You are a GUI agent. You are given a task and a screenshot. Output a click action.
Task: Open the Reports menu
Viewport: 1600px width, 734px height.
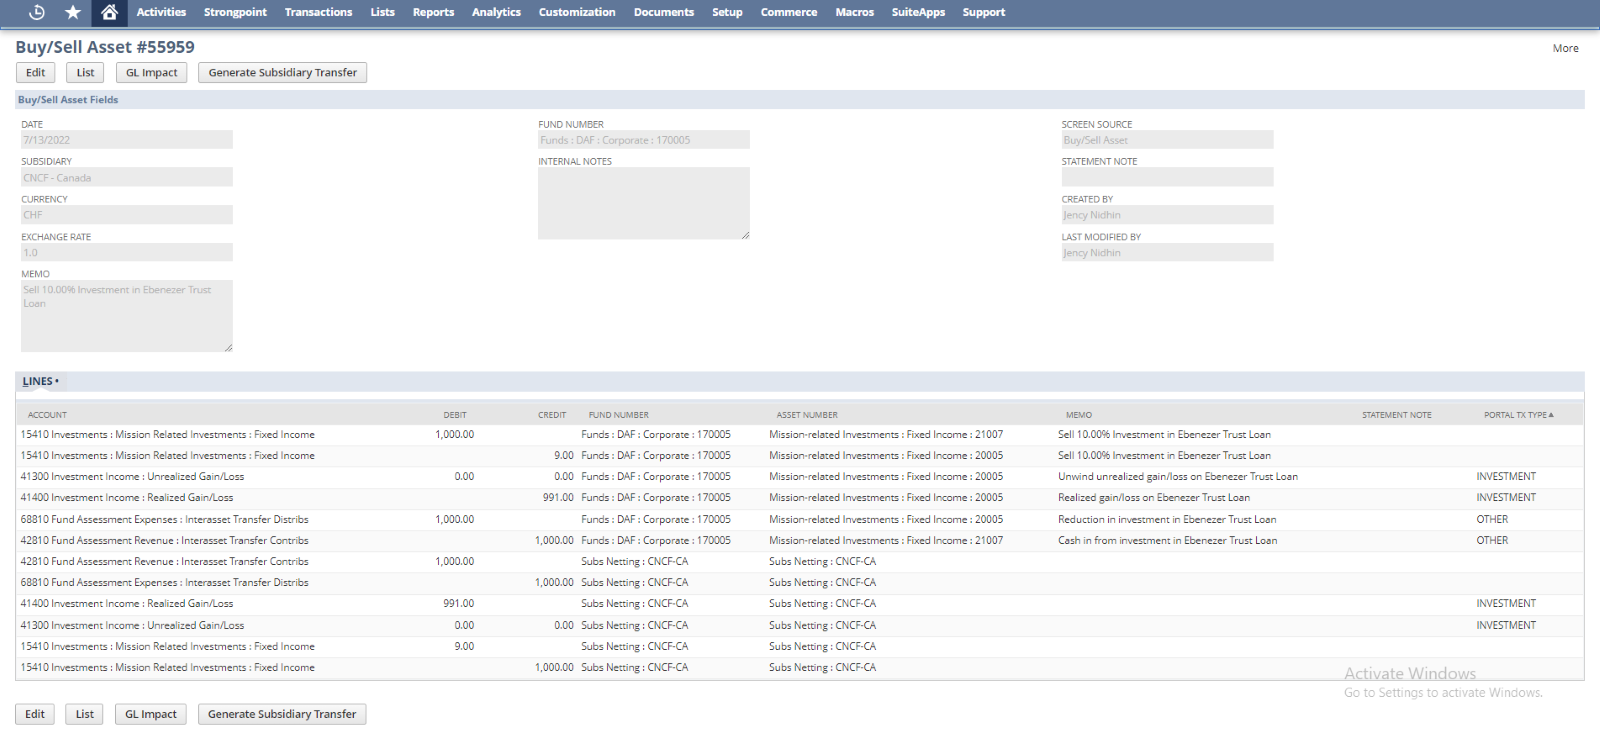[433, 12]
